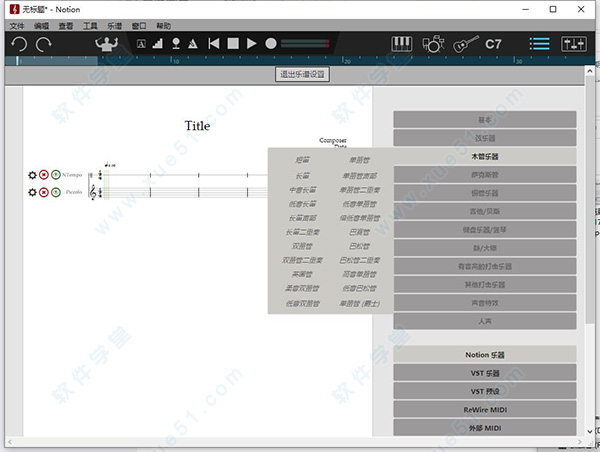The height and width of the screenshot is (452, 600).
Task: Click the staircase steps toolbar icon
Action: click(x=158, y=43)
